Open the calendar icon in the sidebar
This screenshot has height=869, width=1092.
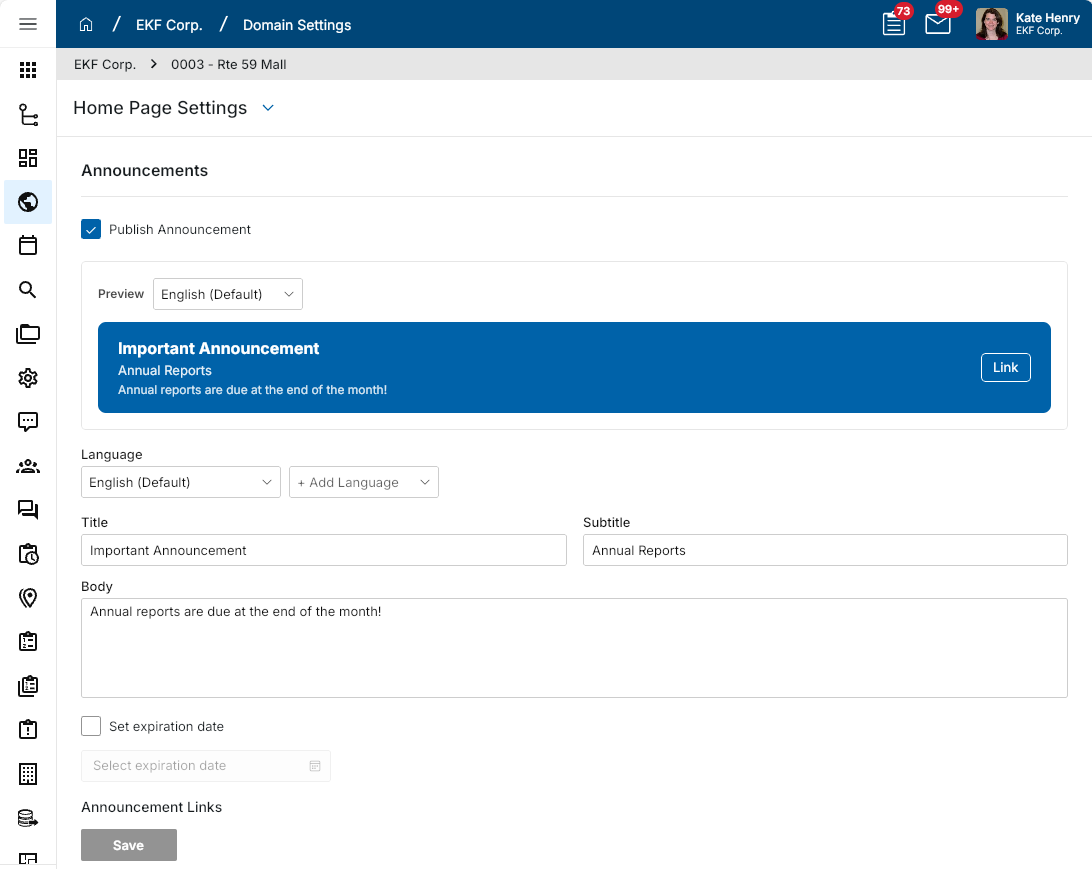[28, 245]
